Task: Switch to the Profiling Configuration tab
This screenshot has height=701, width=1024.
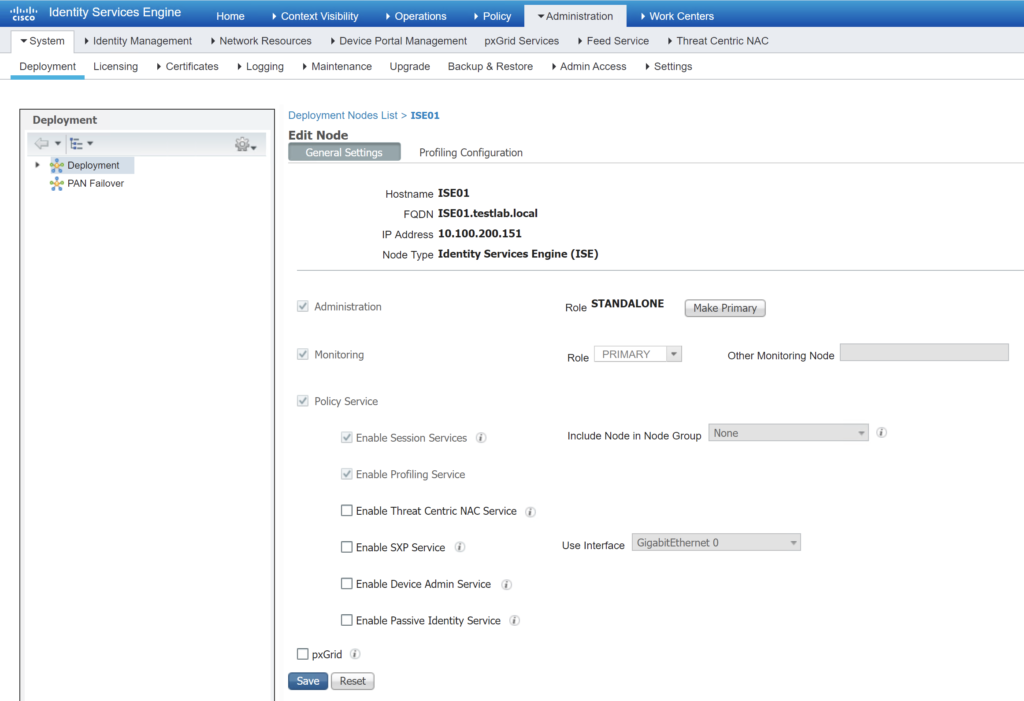Action: [470, 153]
